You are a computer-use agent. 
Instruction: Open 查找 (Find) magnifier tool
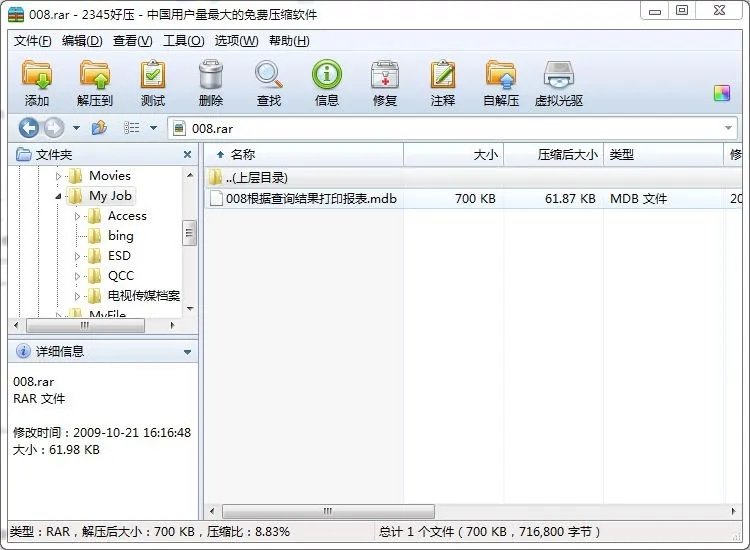coord(268,75)
